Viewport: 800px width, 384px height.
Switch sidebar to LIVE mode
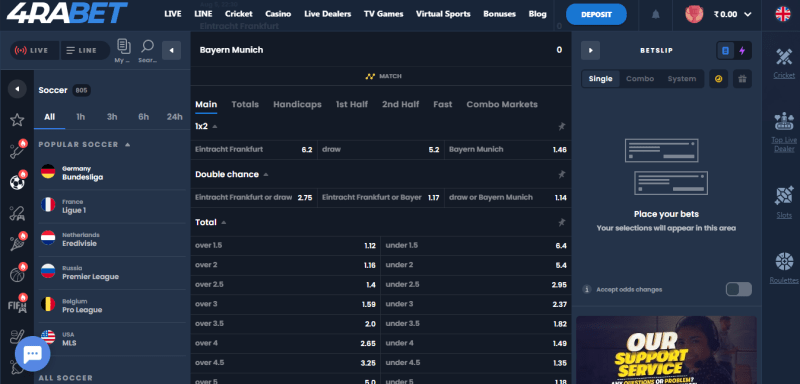click(35, 50)
